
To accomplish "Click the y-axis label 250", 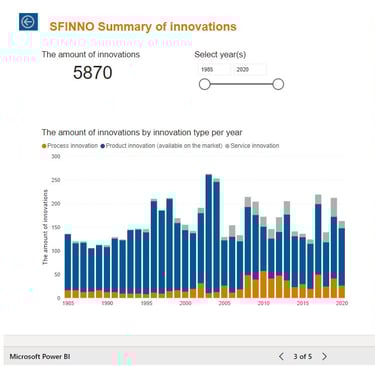I will click(56, 180).
